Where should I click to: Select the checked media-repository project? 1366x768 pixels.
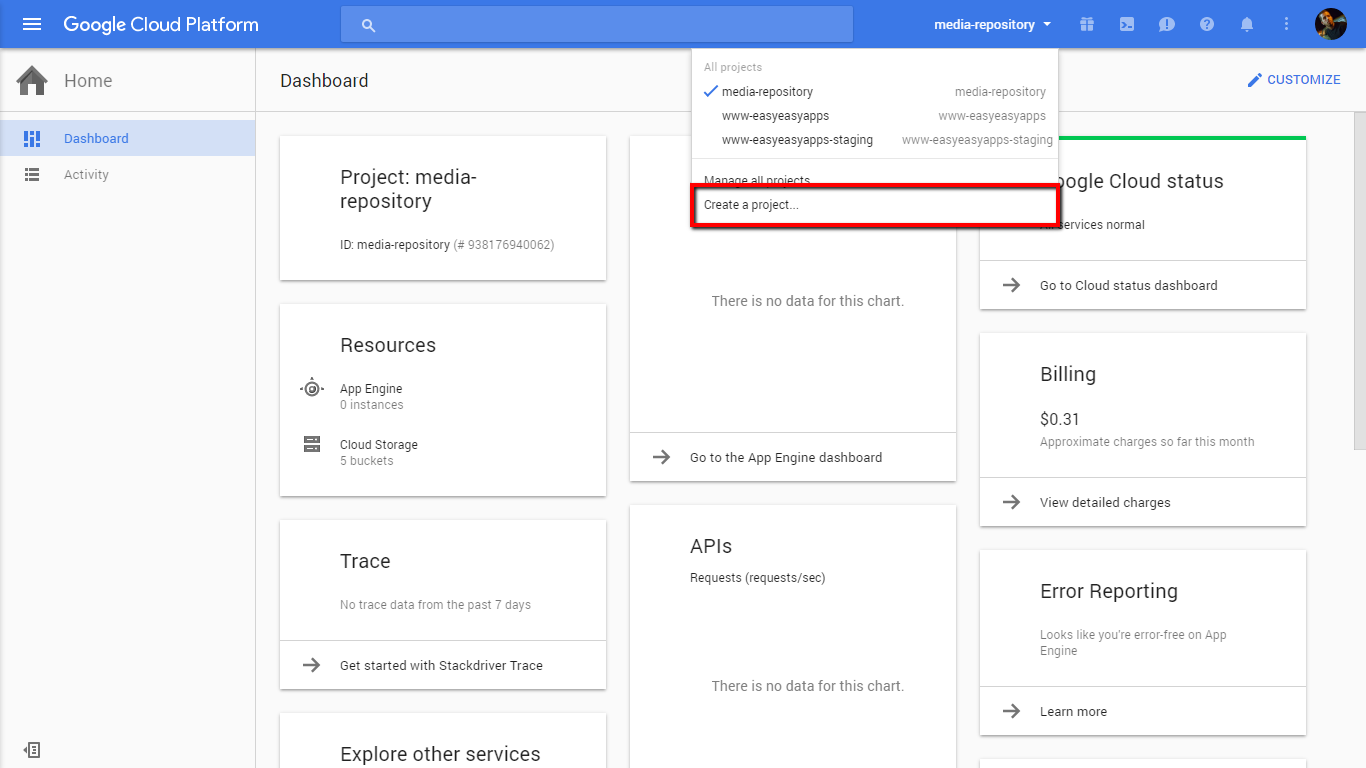point(767,92)
